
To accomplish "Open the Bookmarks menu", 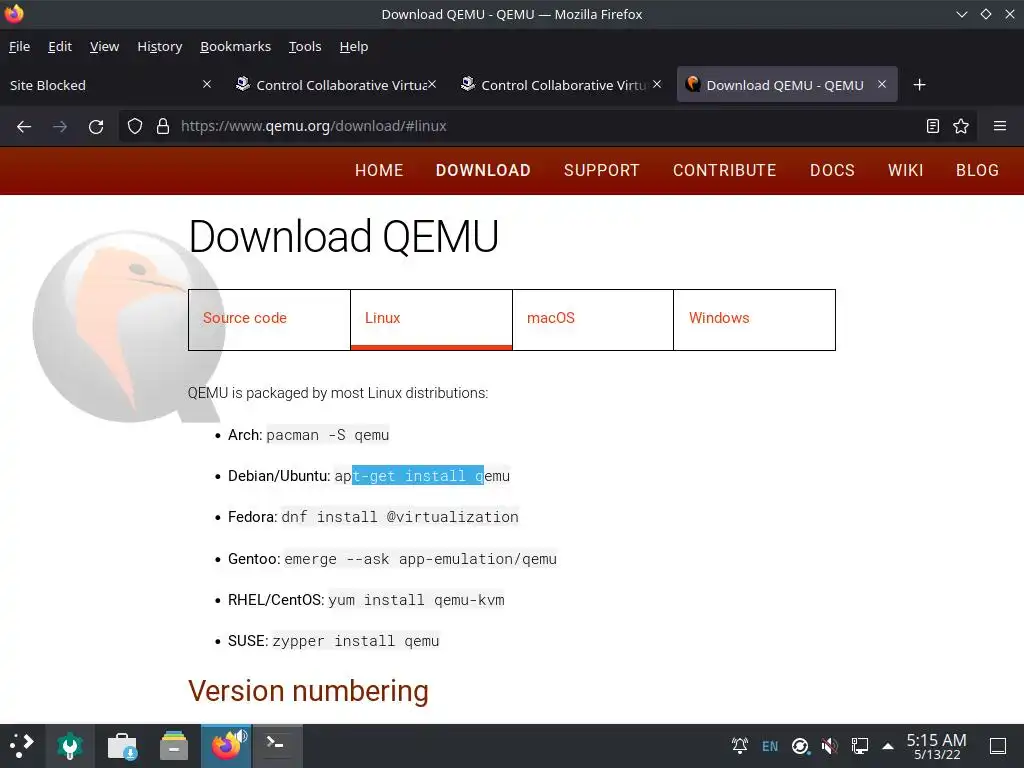I will [x=235, y=46].
